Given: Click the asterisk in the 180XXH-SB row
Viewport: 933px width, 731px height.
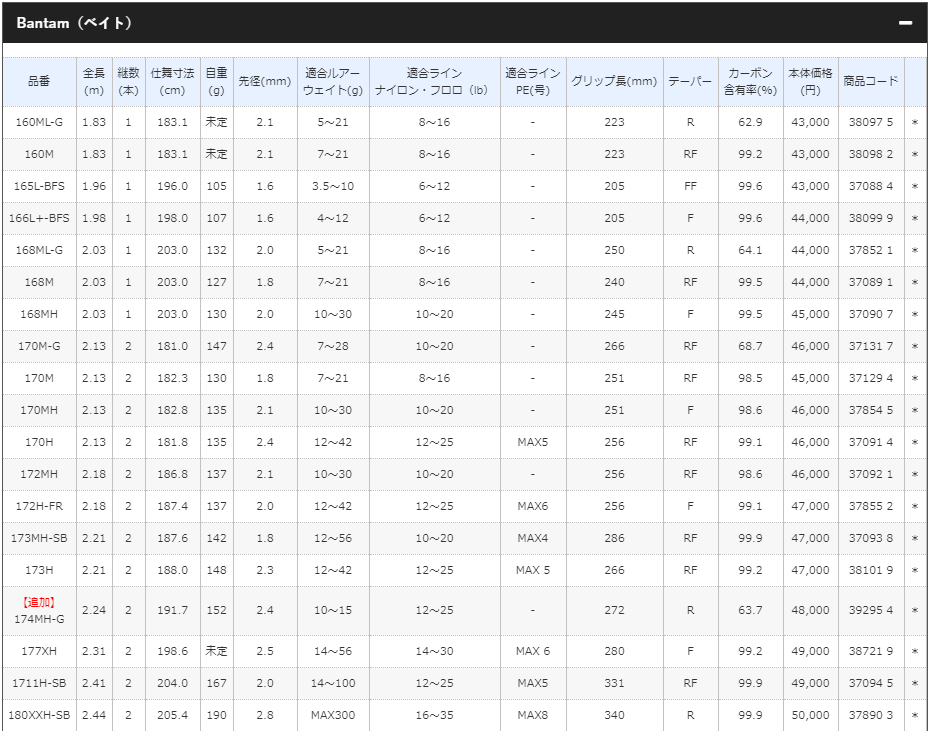Looking at the screenshot, I should (914, 715).
